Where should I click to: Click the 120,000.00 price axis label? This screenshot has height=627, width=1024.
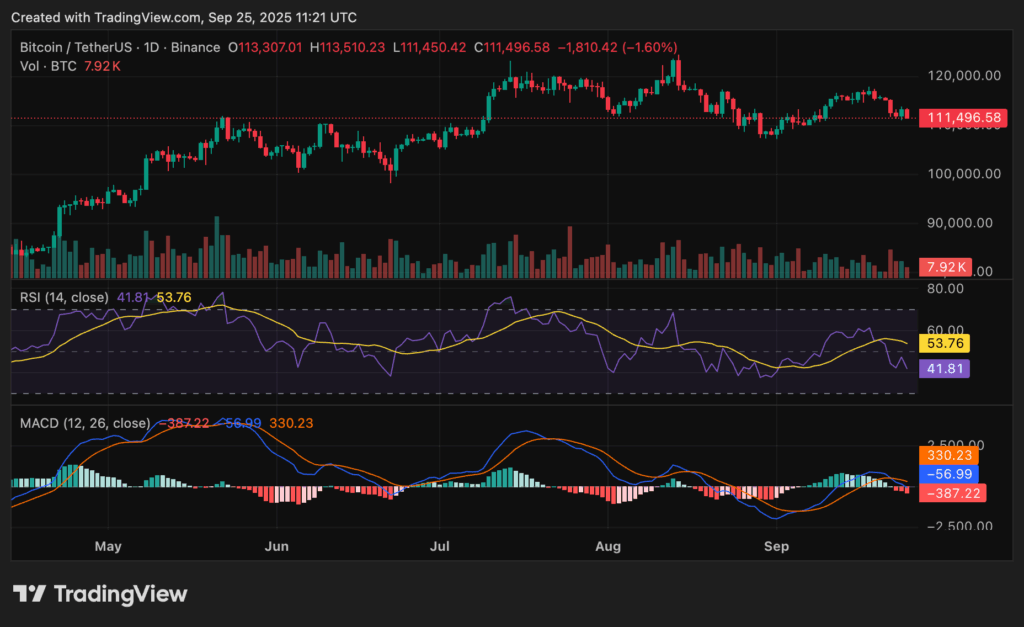click(x=962, y=75)
